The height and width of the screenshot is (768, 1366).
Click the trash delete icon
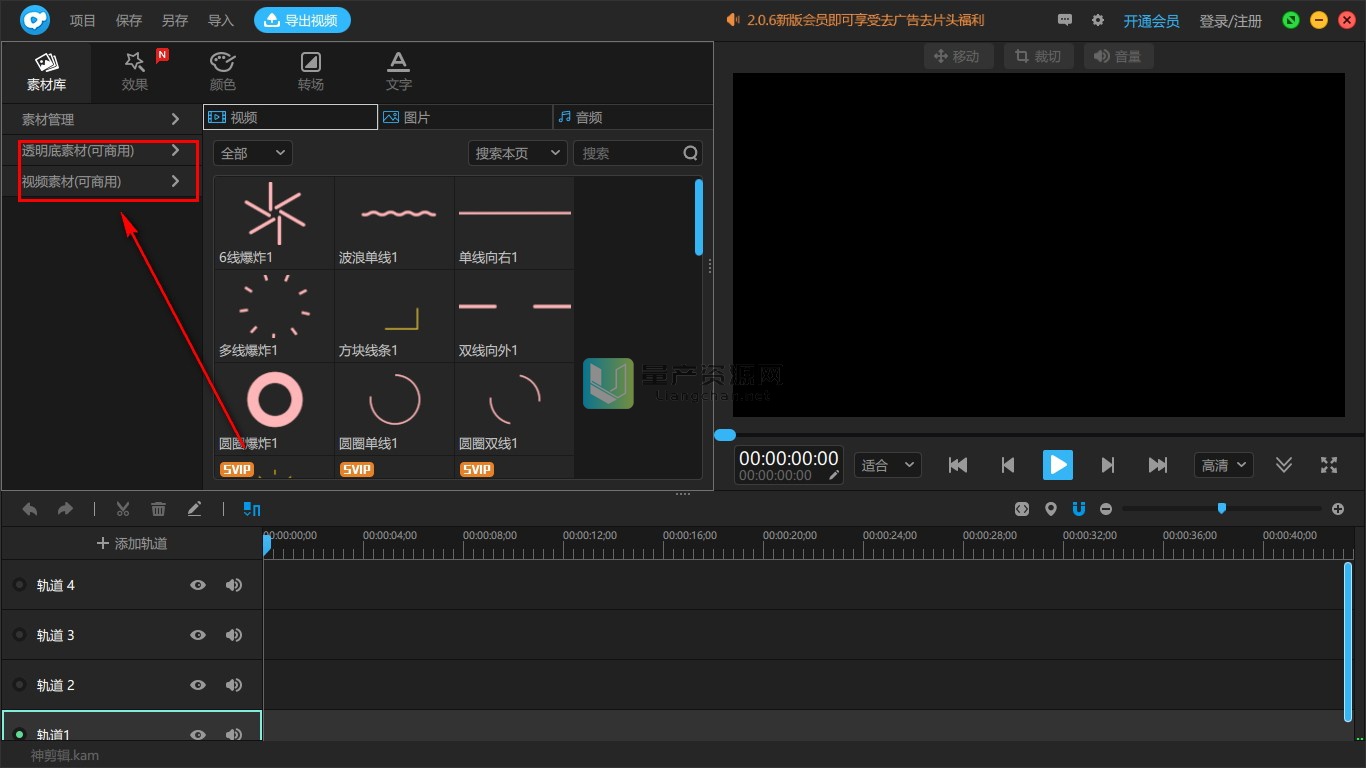point(158,509)
